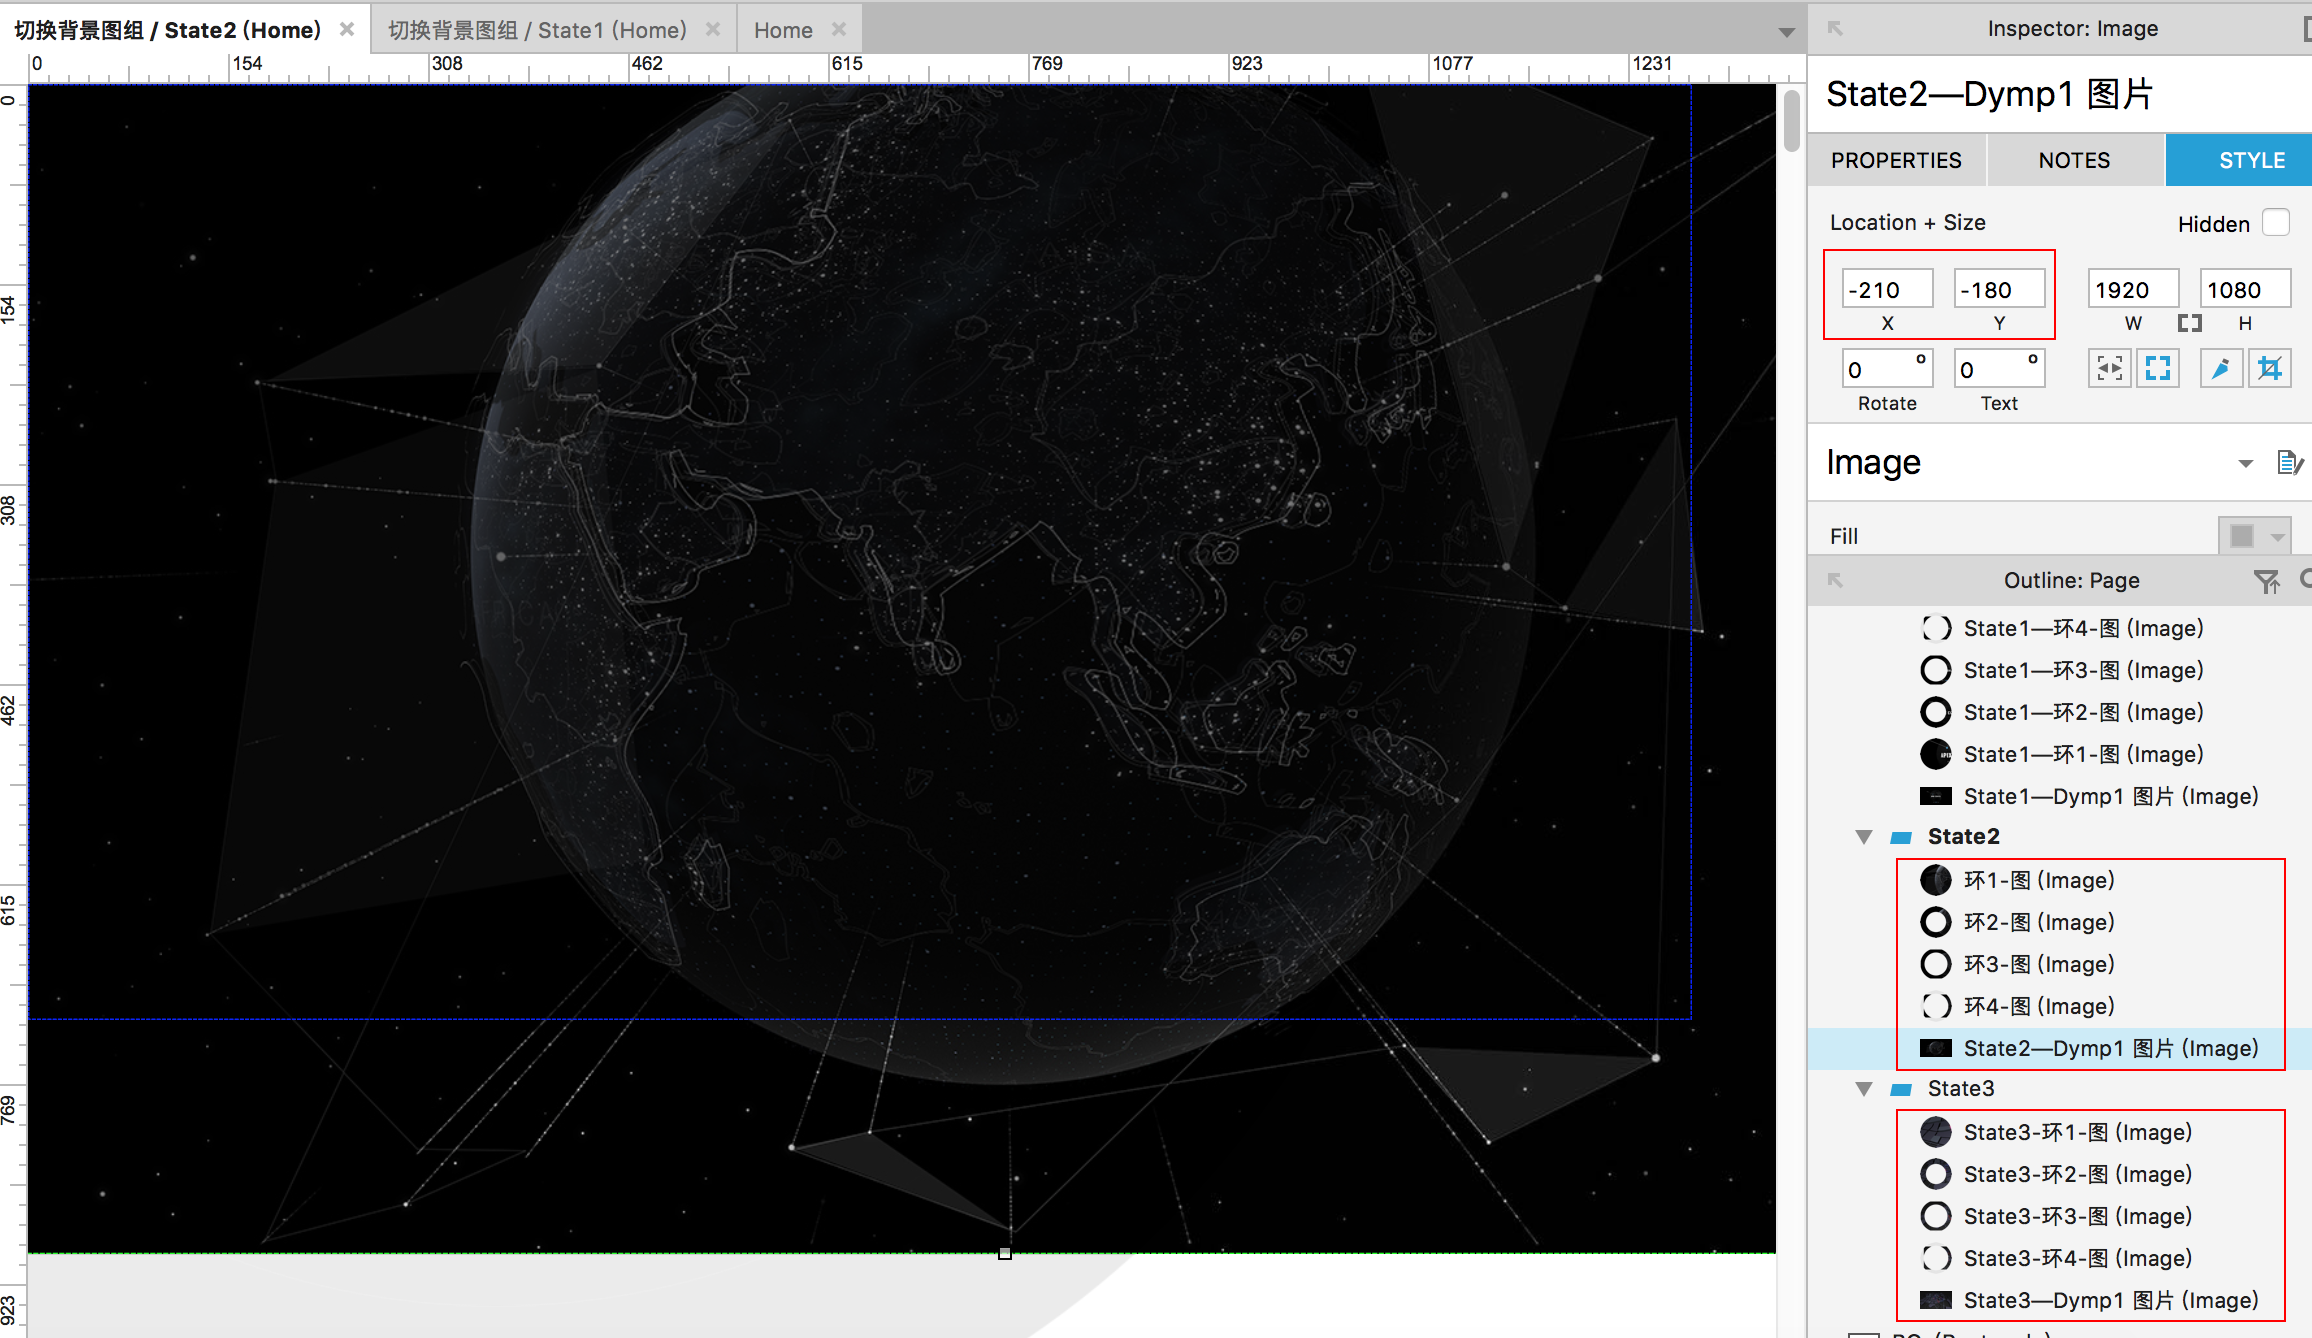2312x1338 pixels.
Task: Click the crop image icon
Action: [x=2269, y=368]
